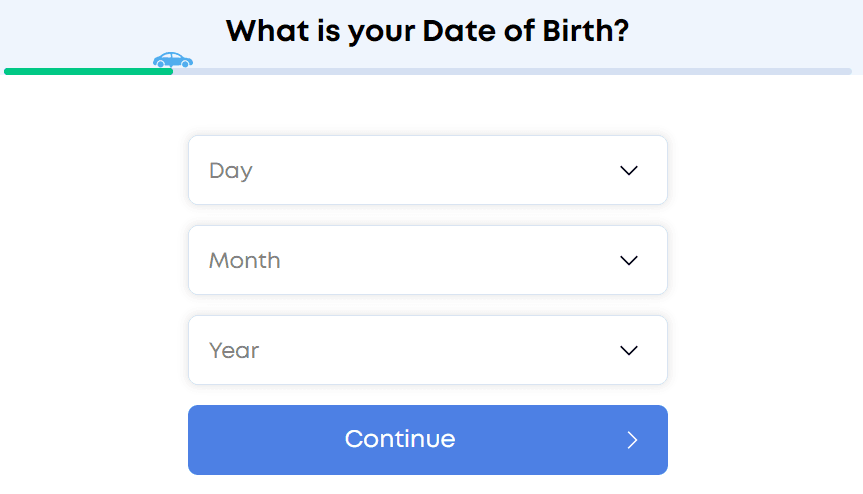Click the far right end of progress track
863x494 pixels.
848,72
